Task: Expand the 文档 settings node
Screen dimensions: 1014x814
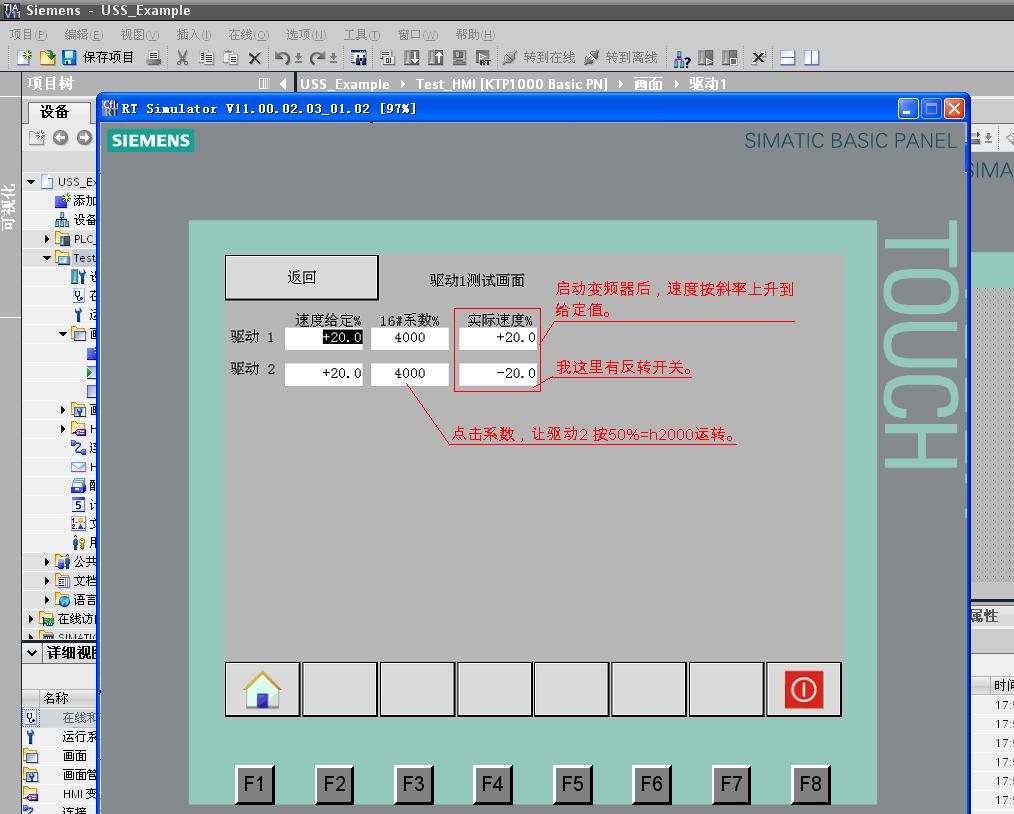Action: (x=47, y=581)
